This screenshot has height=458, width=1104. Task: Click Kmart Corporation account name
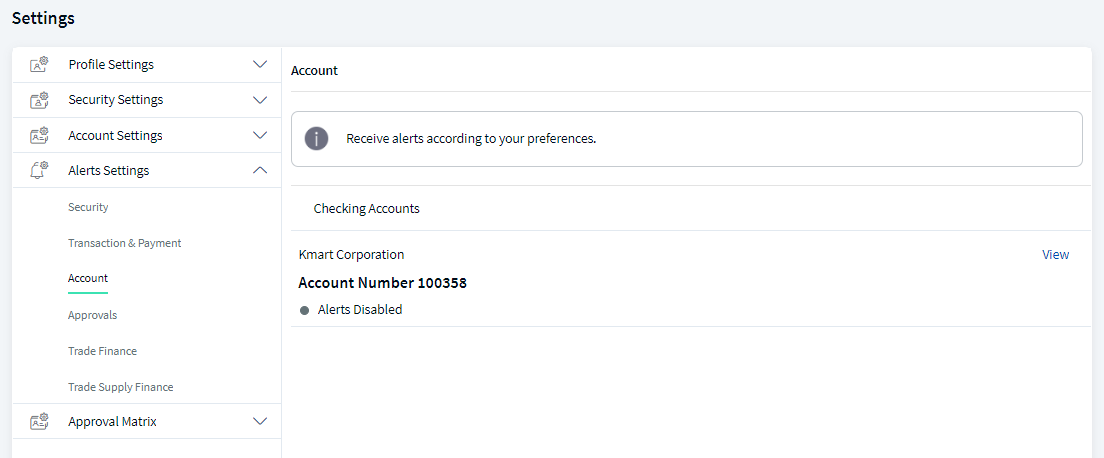point(351,254)
